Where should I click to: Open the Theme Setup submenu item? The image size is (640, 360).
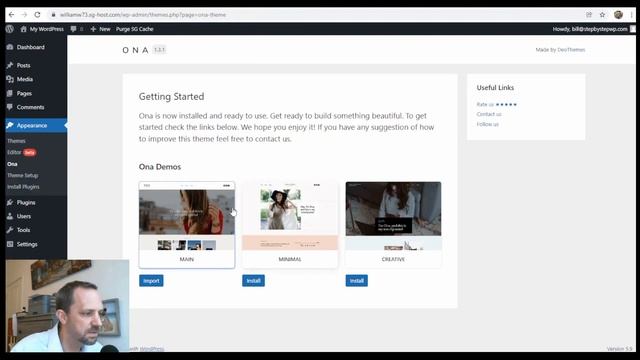[x=22, y=176]
